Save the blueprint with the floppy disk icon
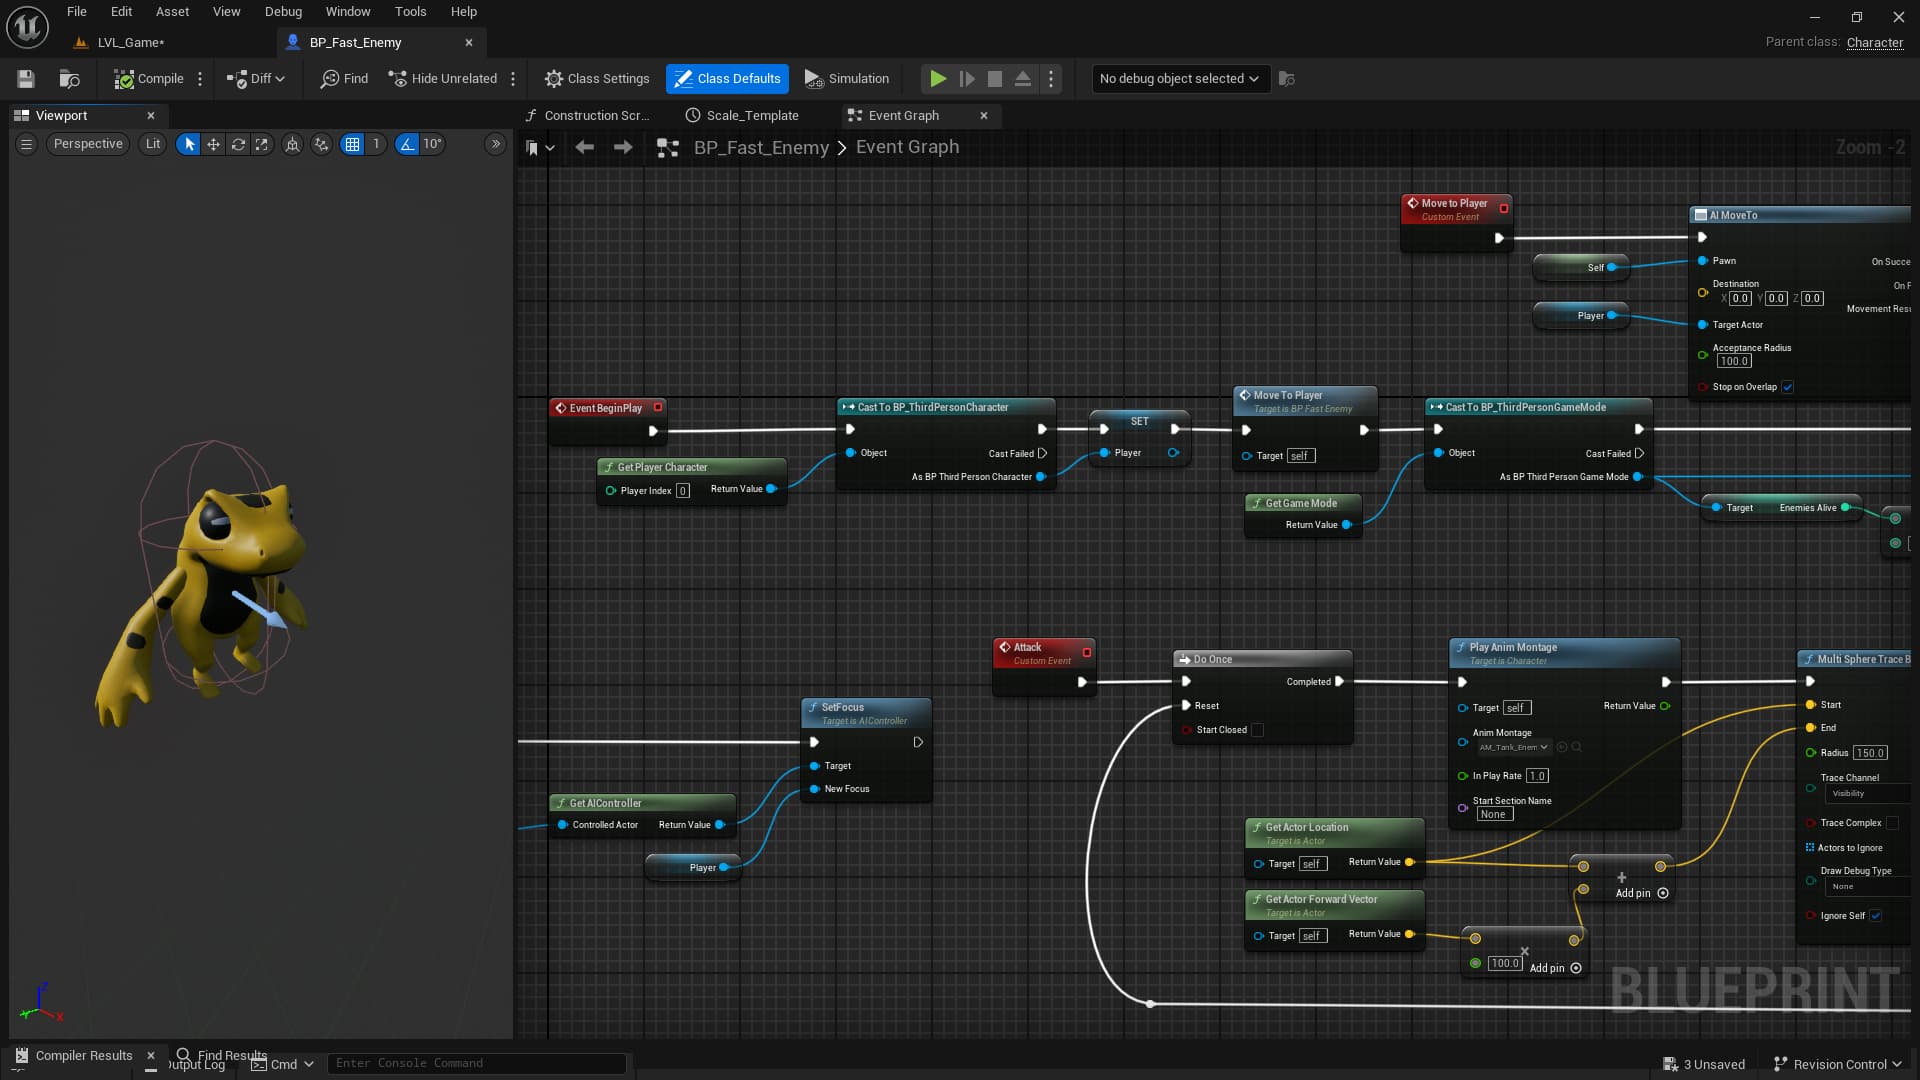The width and height of the screenshot is (1920, 1080). (x=26, y=79)
